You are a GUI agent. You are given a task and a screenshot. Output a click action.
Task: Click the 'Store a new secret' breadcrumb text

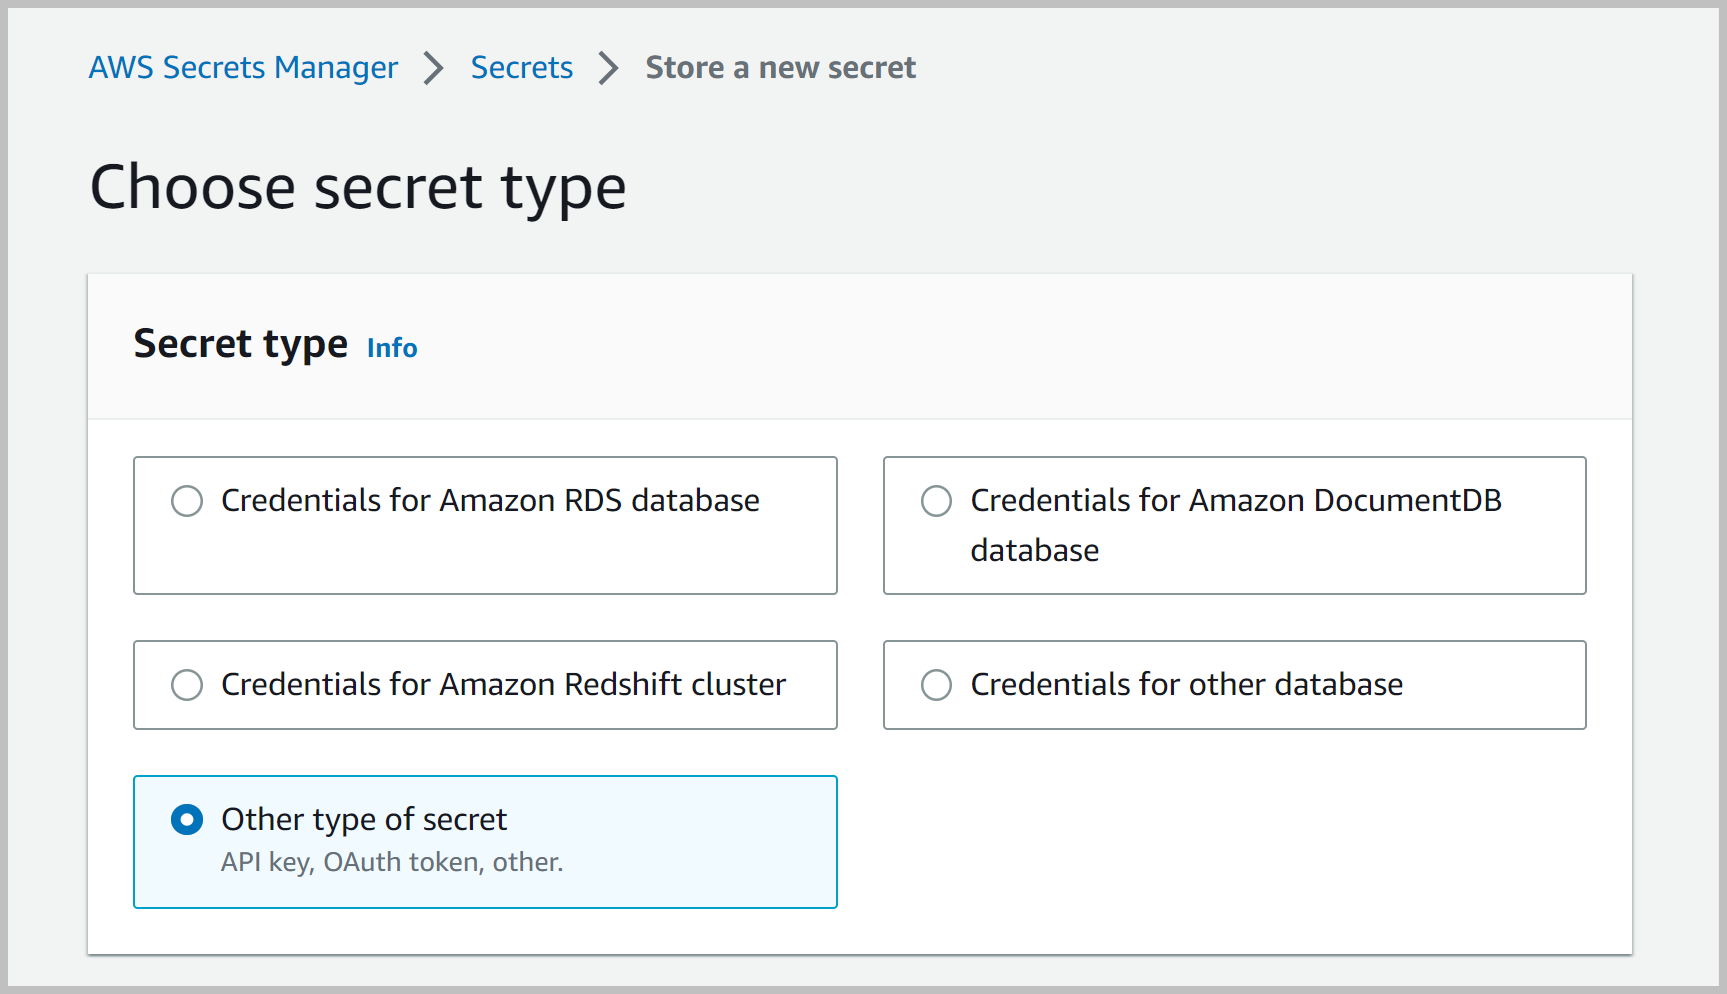click(x=780, y=68)
